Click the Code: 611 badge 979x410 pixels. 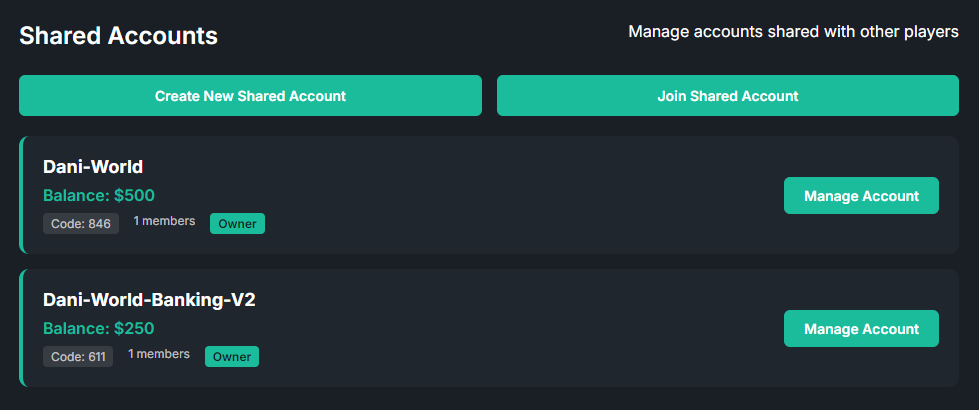point(78,356)
